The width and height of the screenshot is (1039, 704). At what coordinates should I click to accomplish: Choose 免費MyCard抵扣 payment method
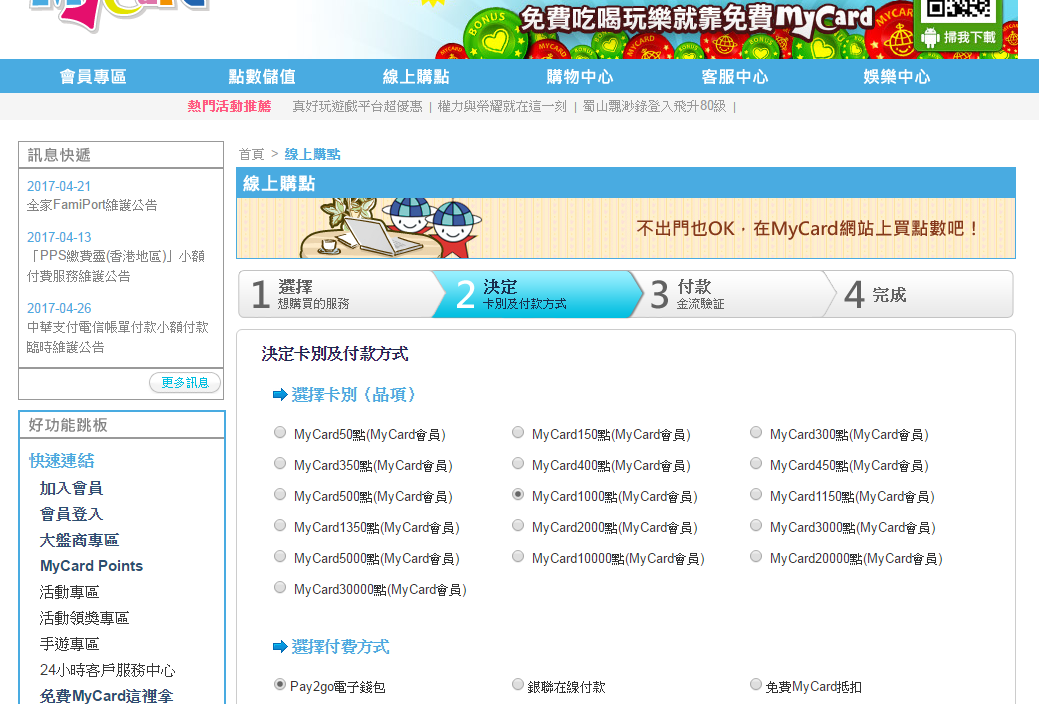point(756,685)
